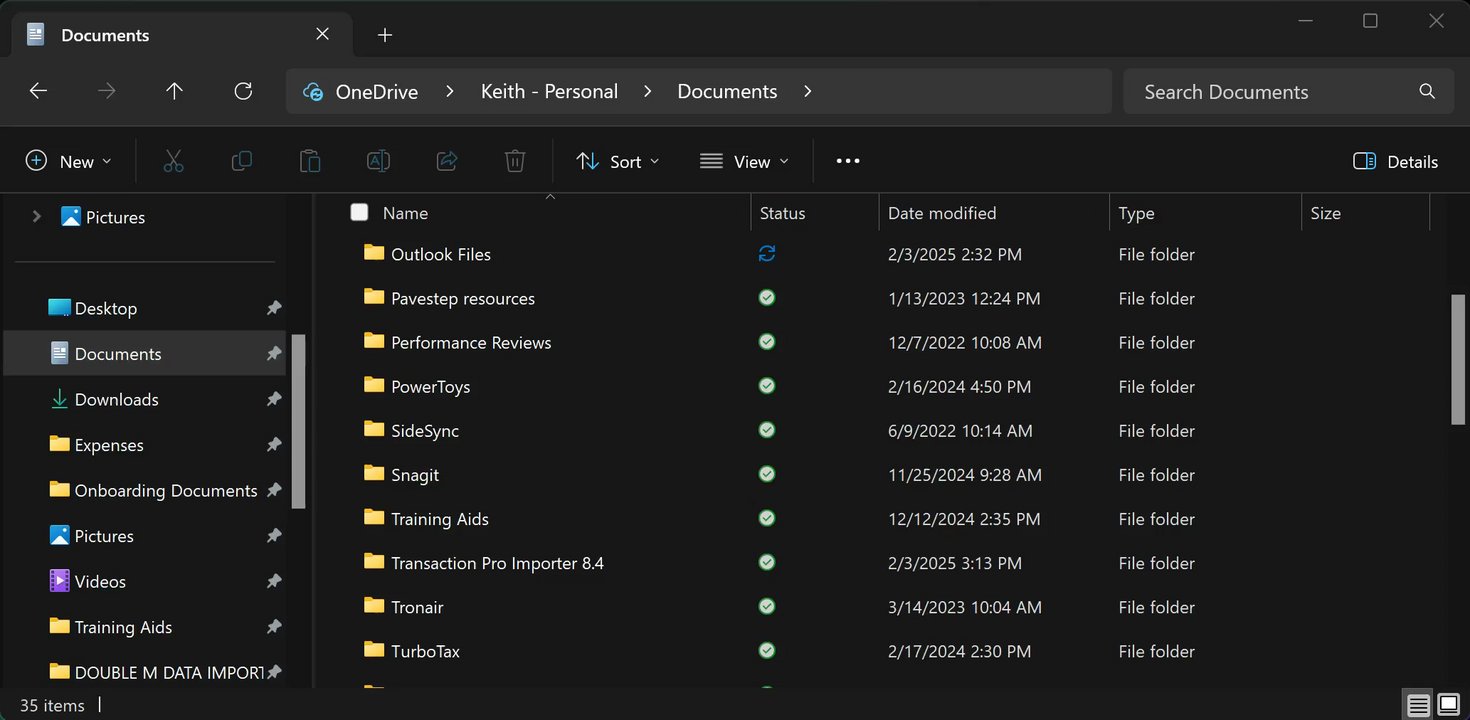Click the Paste clipboard icon
Viewport: 1470px width, 720px height.
tap(310, 161)
